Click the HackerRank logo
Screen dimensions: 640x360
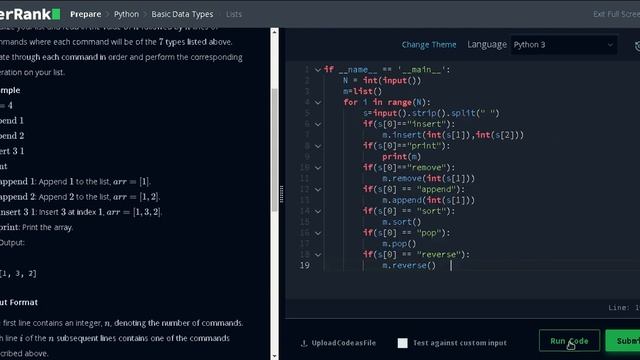pos(30,14)
